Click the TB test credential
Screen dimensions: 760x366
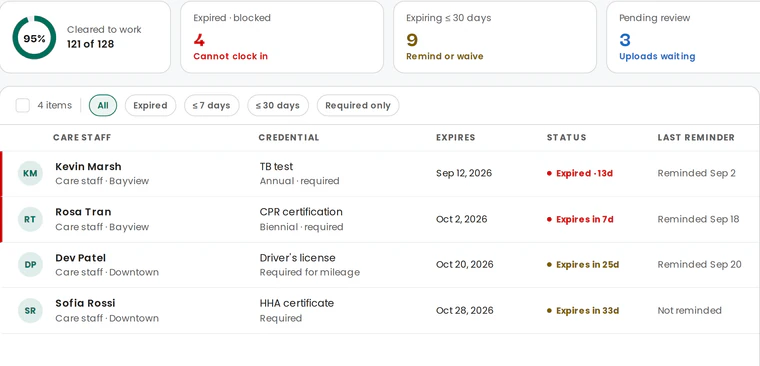(276, 166)
